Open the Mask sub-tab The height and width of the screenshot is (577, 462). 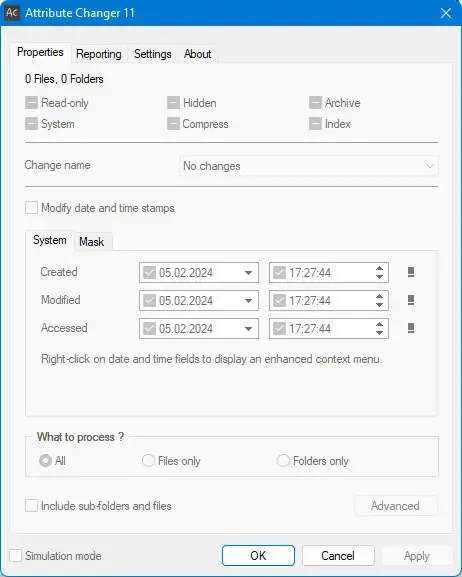[x=92, y=242]
